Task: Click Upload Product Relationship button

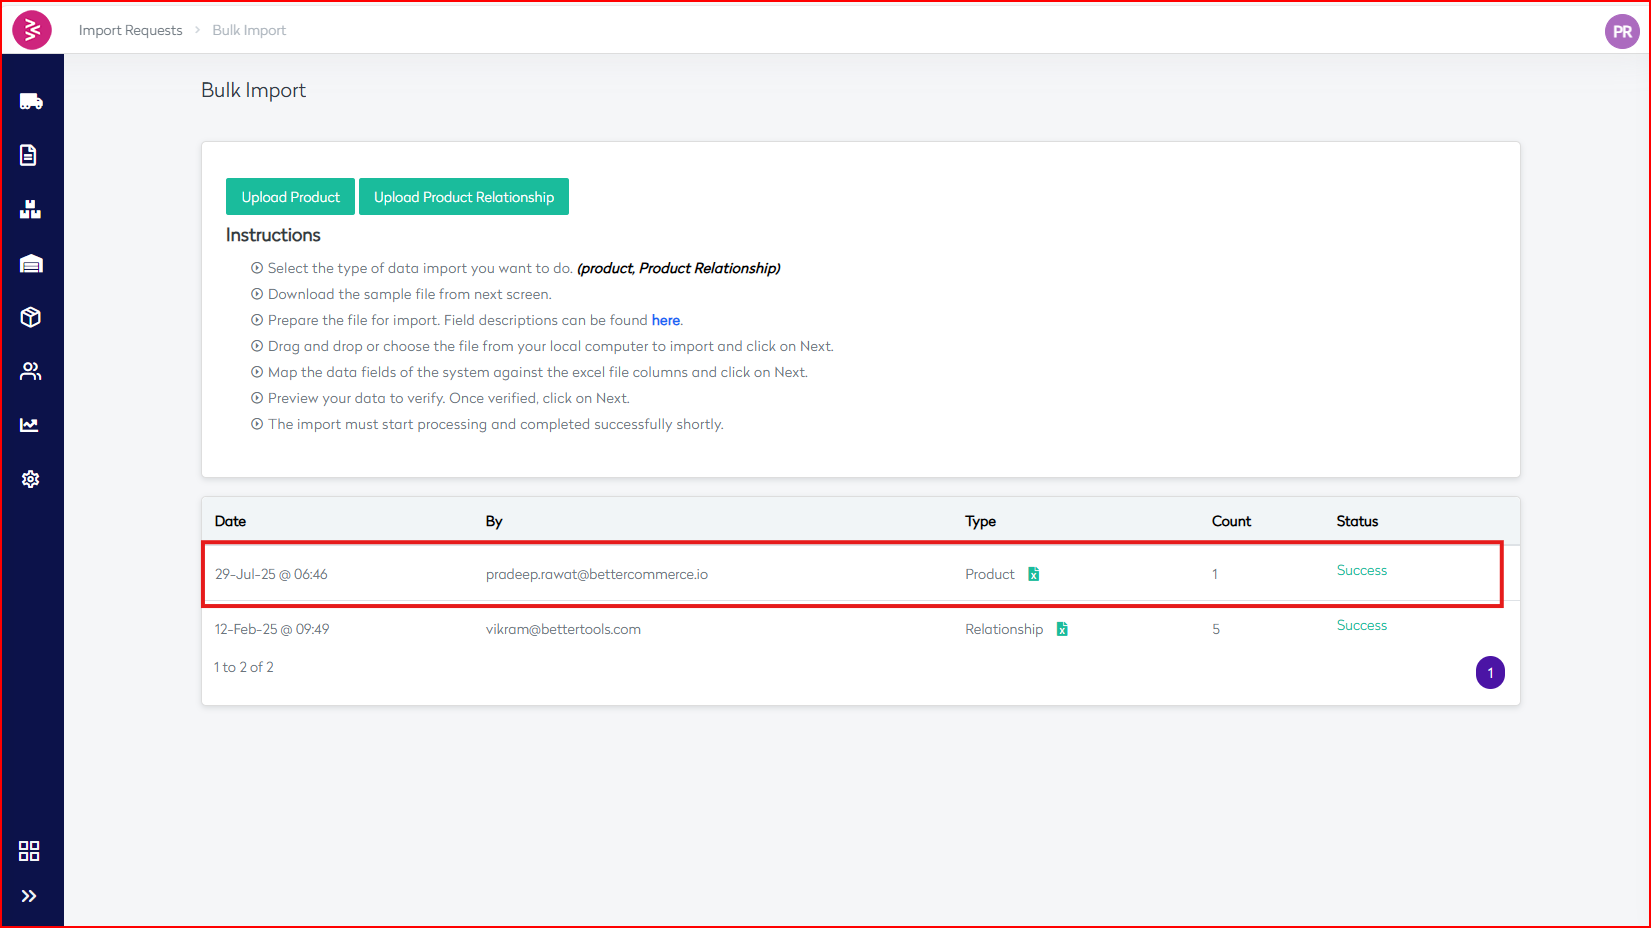Action: point(463,197)
